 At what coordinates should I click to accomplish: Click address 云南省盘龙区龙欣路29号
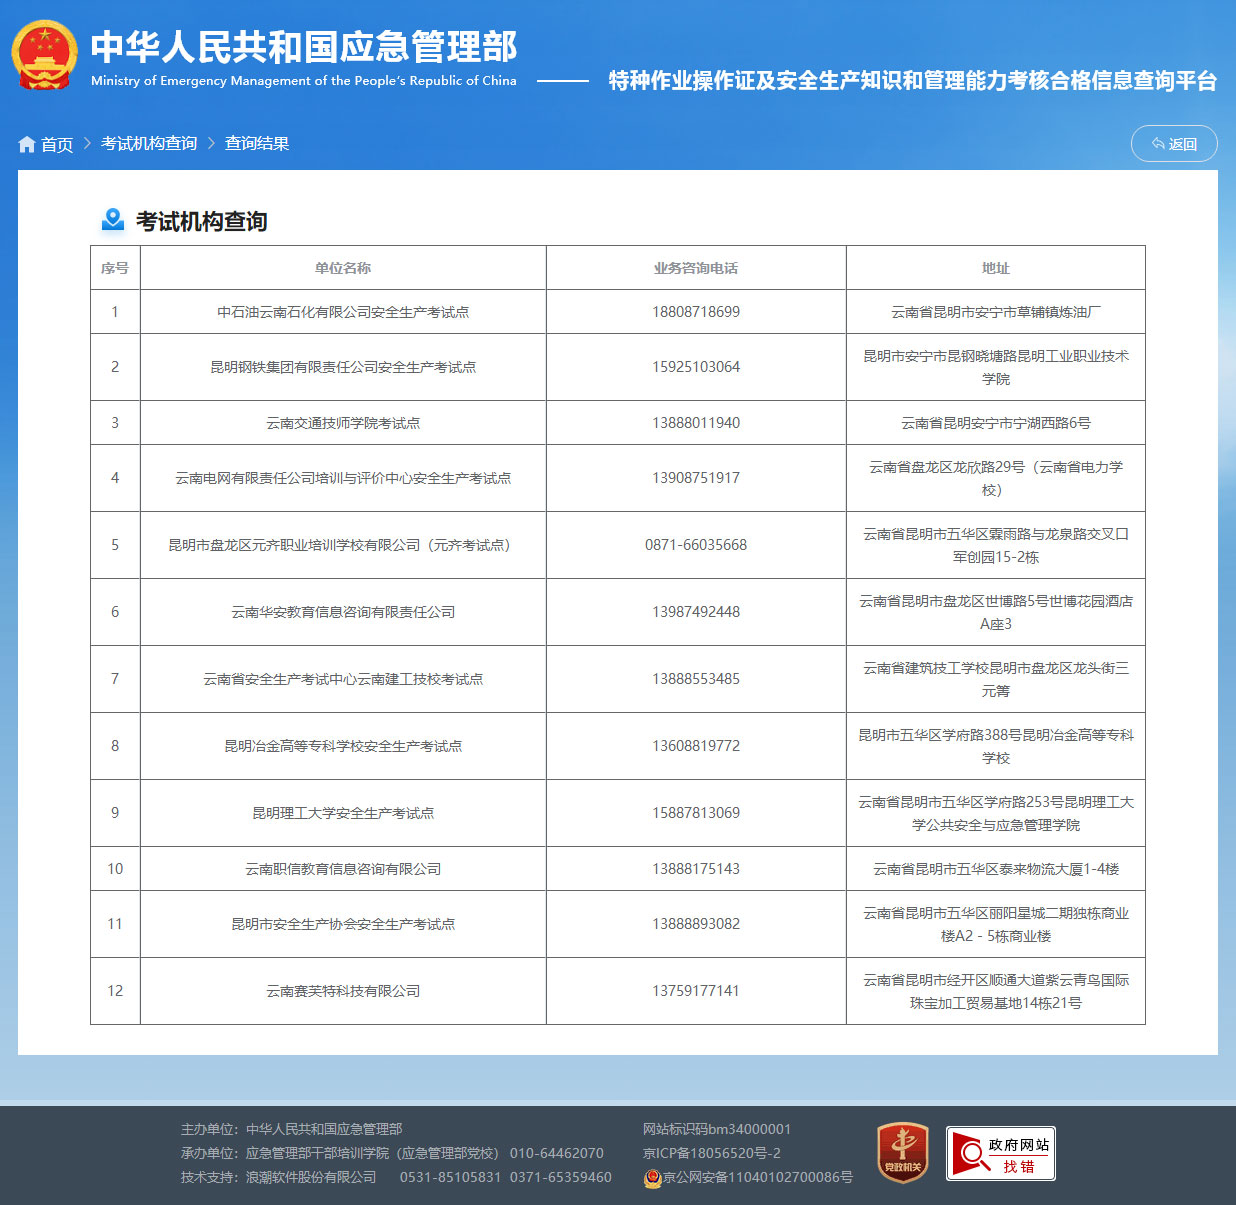pyautogui.click(x=996, y=478)
